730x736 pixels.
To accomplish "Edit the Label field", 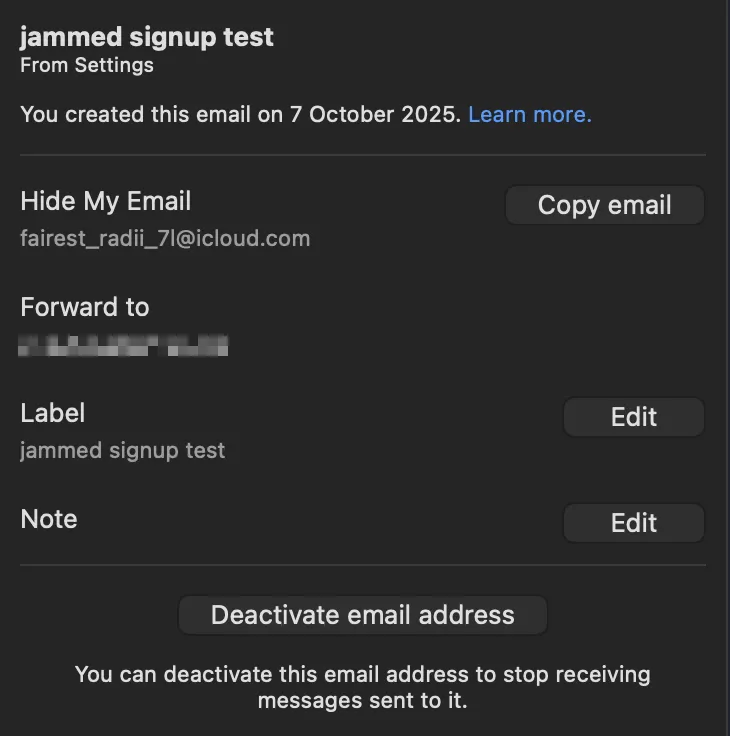I will pos(633,417).
